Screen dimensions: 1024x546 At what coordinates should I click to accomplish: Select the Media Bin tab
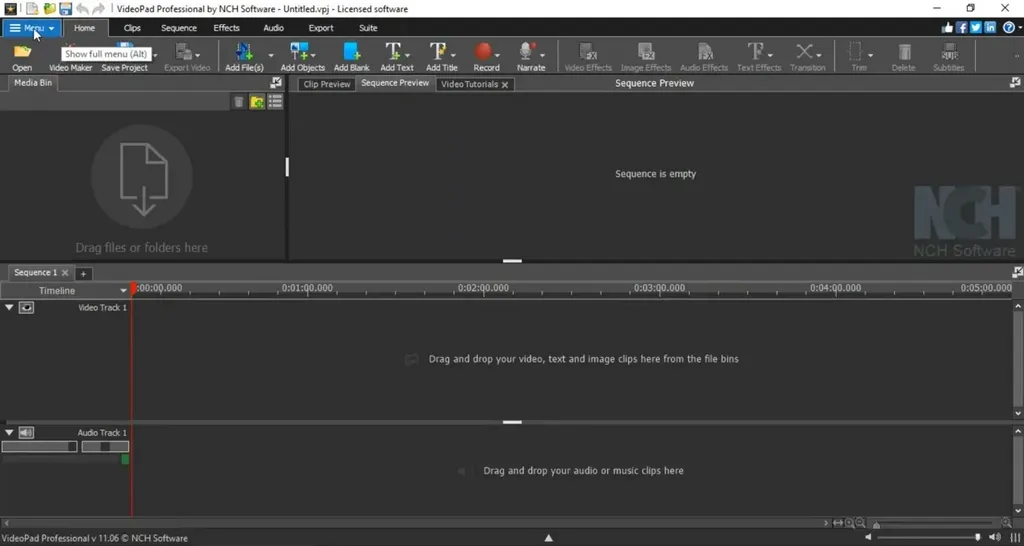[x=33, y=83]
